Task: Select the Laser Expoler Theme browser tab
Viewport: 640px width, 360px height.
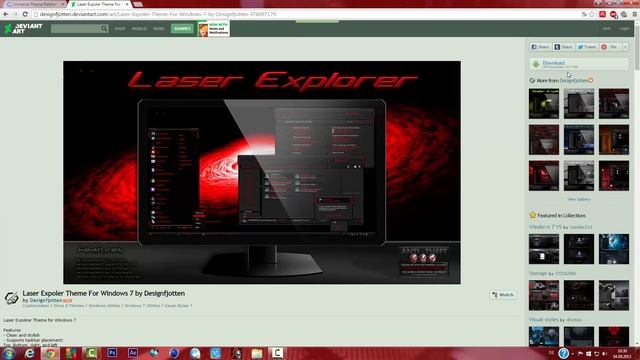Action: [99, 4]
